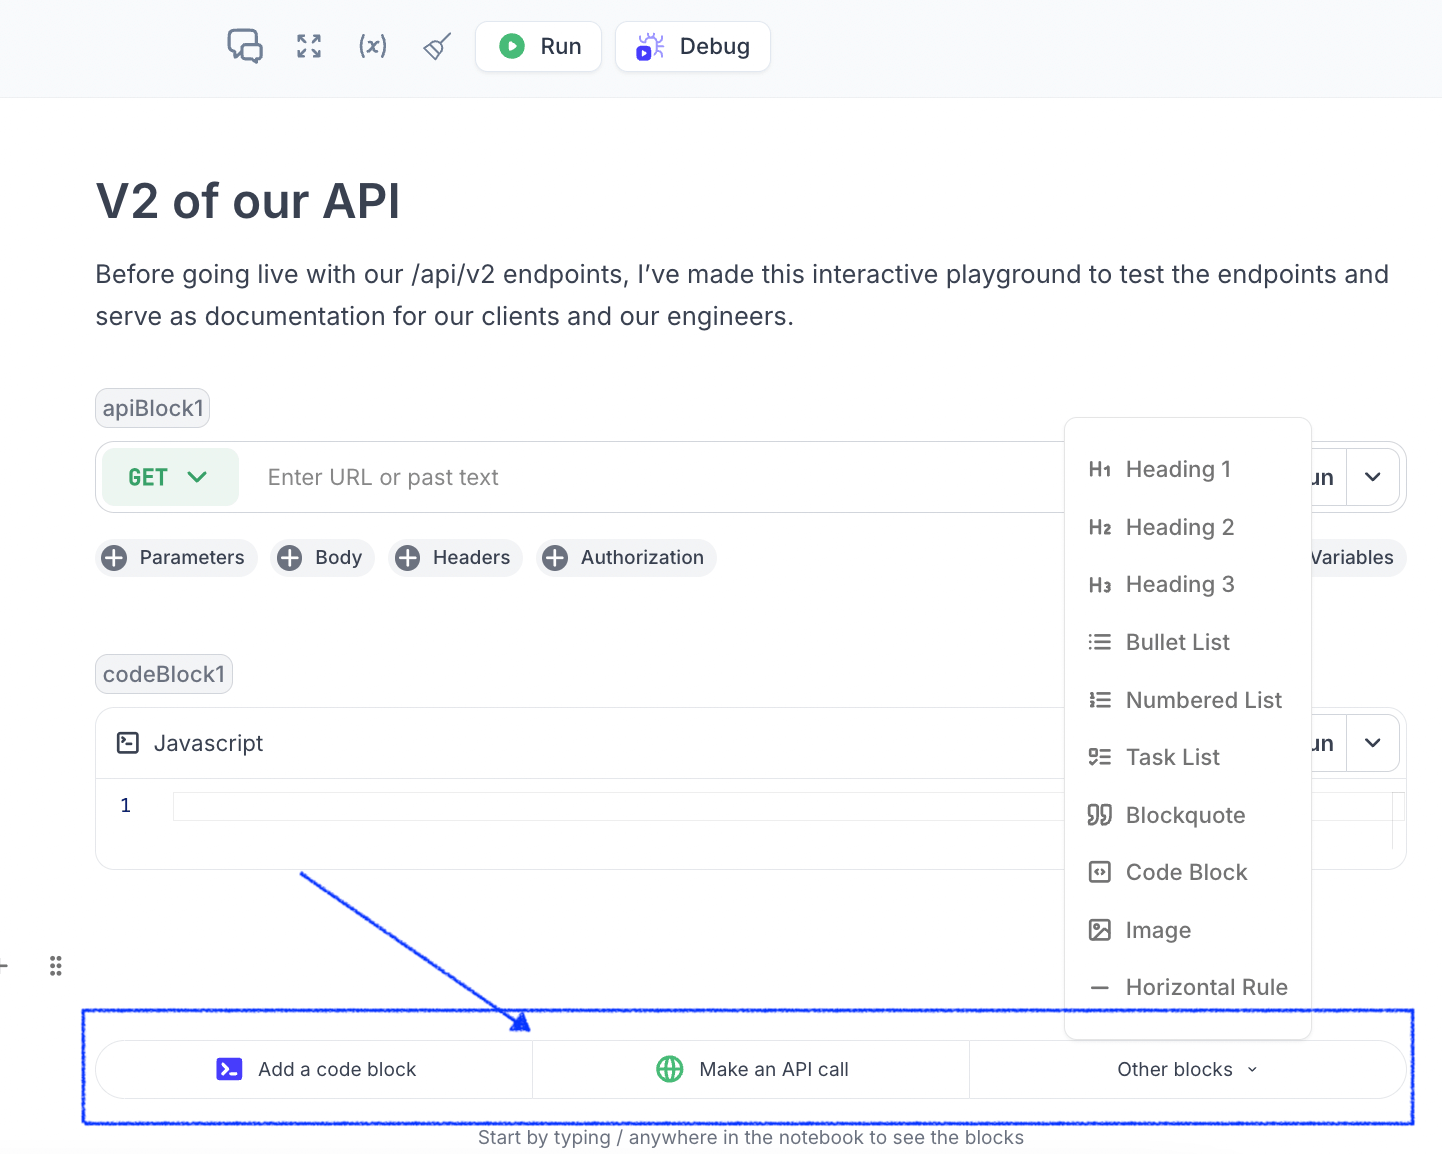This screenshot has height=1154, width=1442.
Task: Add Authorization to the API request
Action: (626, 557)
